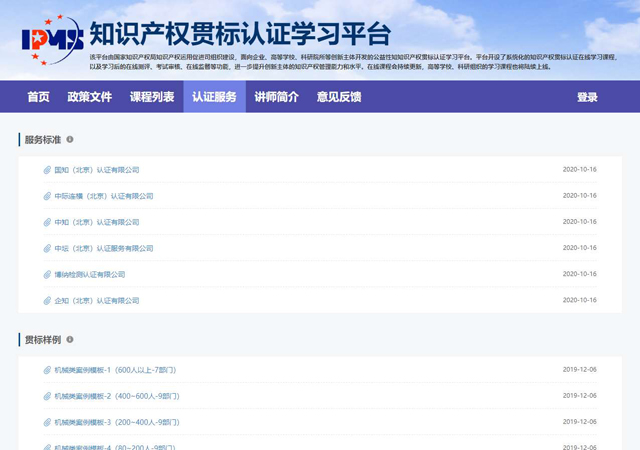Open the 认证服务有限公司 link
This screenshot has width=640, height=450.
coord(104,248)
